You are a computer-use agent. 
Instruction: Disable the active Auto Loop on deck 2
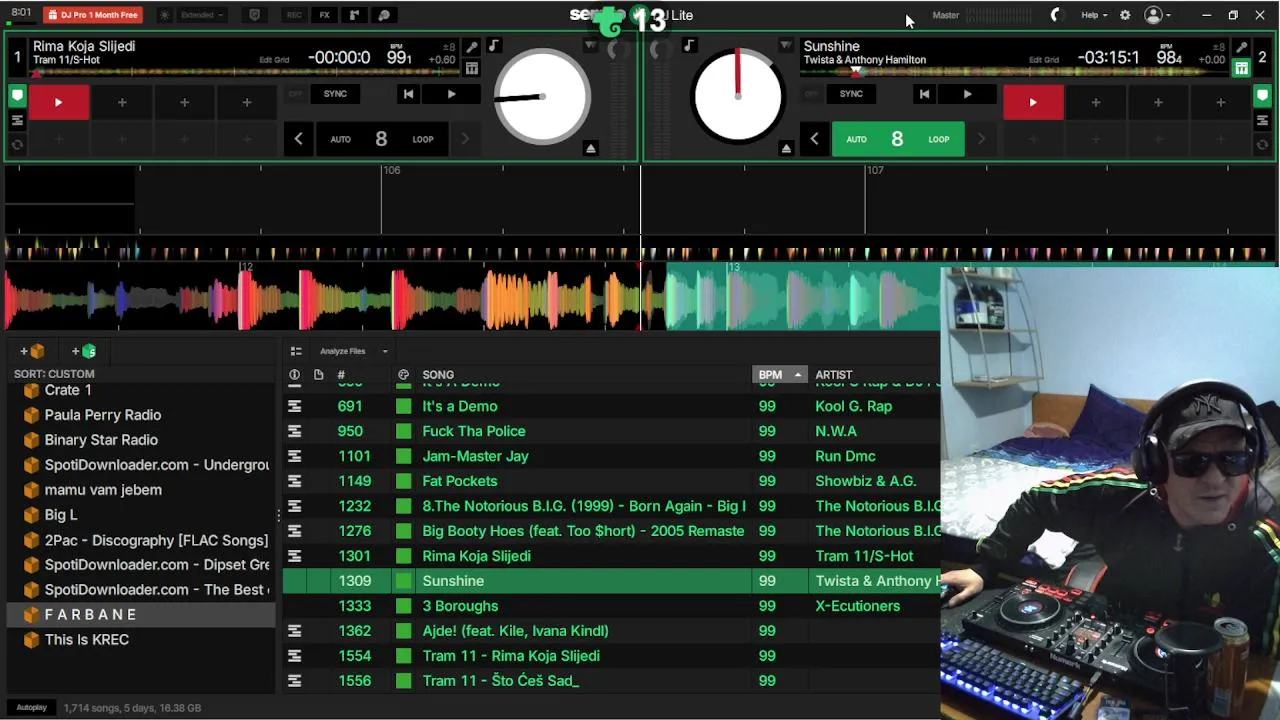[x=897, y=139]
